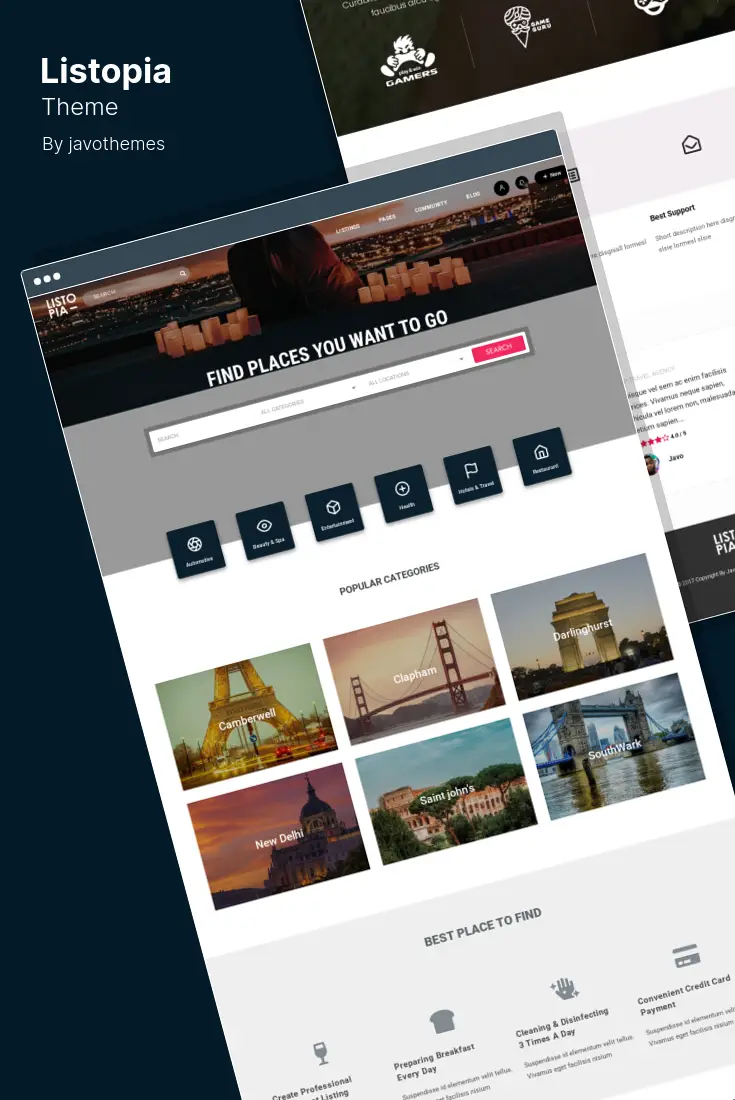Click the Listopia title text at top left
Viewport: 735px width, 1100px height.
[x=106, y=71]
